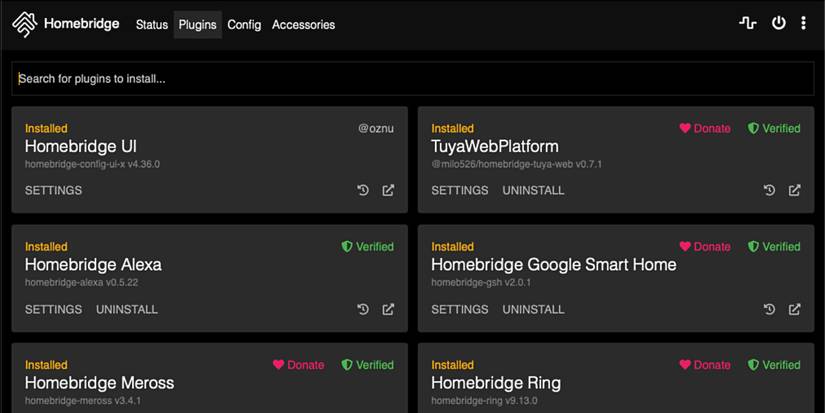Open Homebridge UI external link icon

point(388,190)
